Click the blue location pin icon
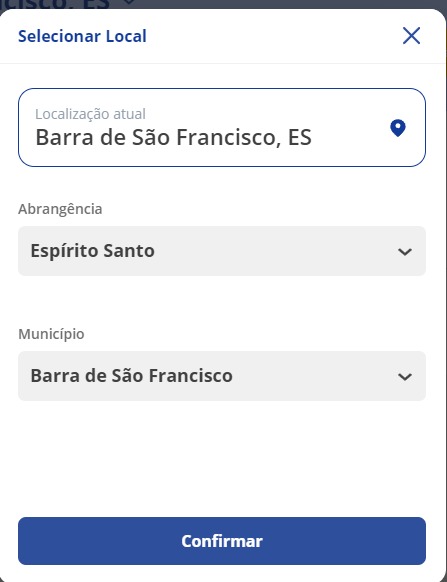 pyautogui.click(x=398, y=128)
